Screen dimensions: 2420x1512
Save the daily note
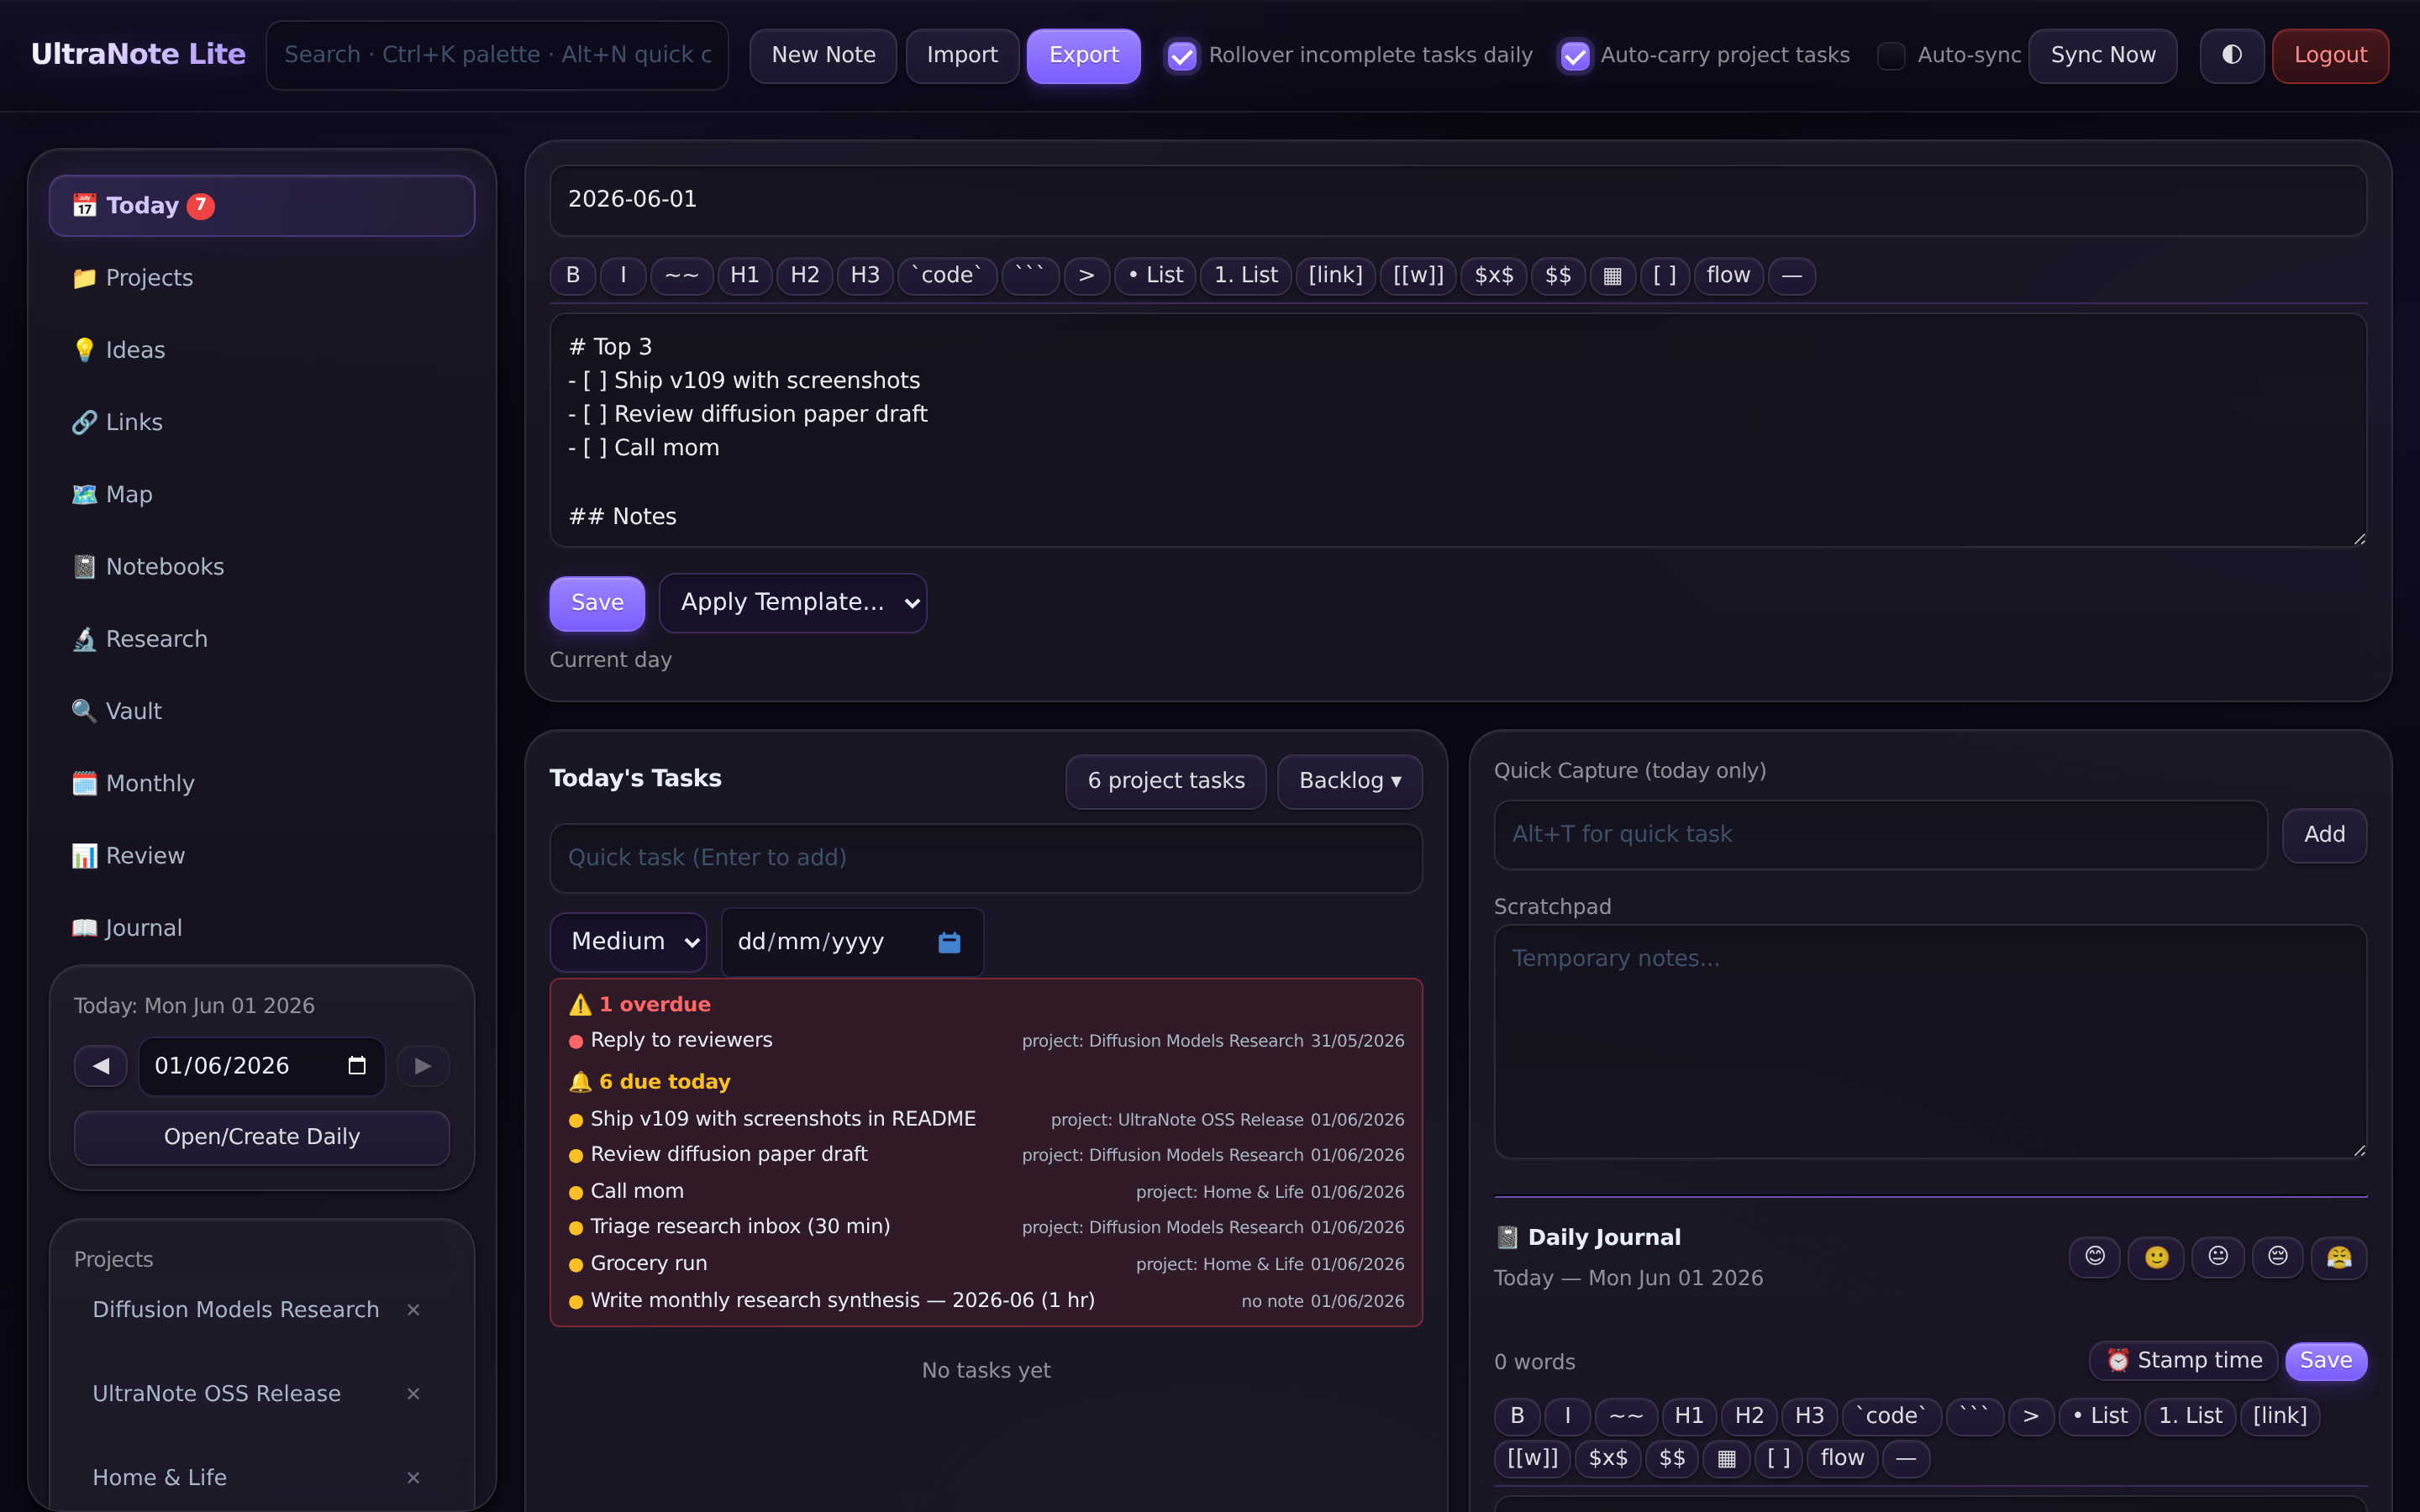597,603
